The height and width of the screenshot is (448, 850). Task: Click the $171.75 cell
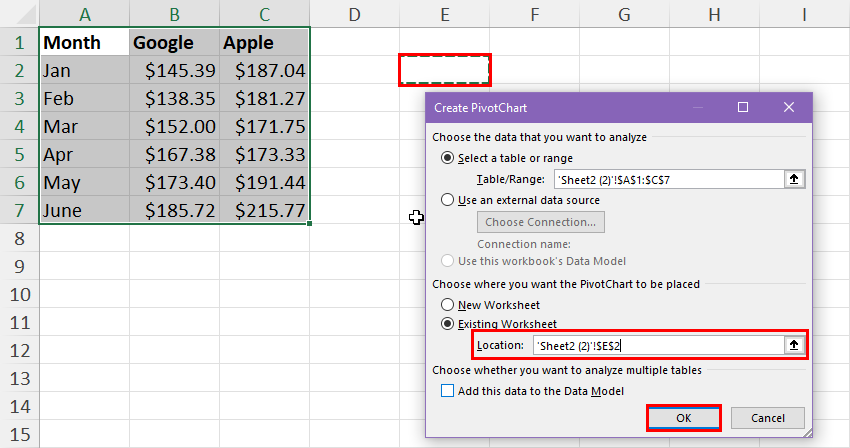click(265, 126)
